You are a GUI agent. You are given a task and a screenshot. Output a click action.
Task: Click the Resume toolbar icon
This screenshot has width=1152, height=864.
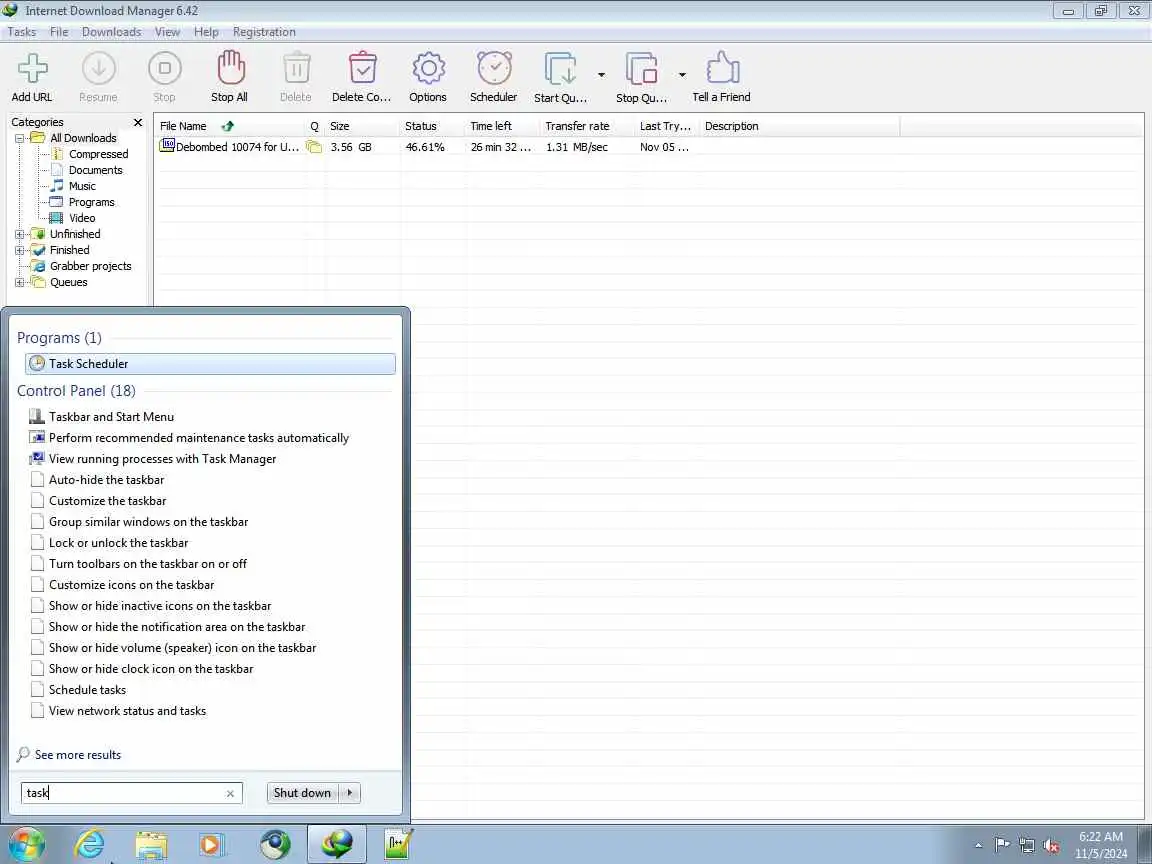click(98, 69)
